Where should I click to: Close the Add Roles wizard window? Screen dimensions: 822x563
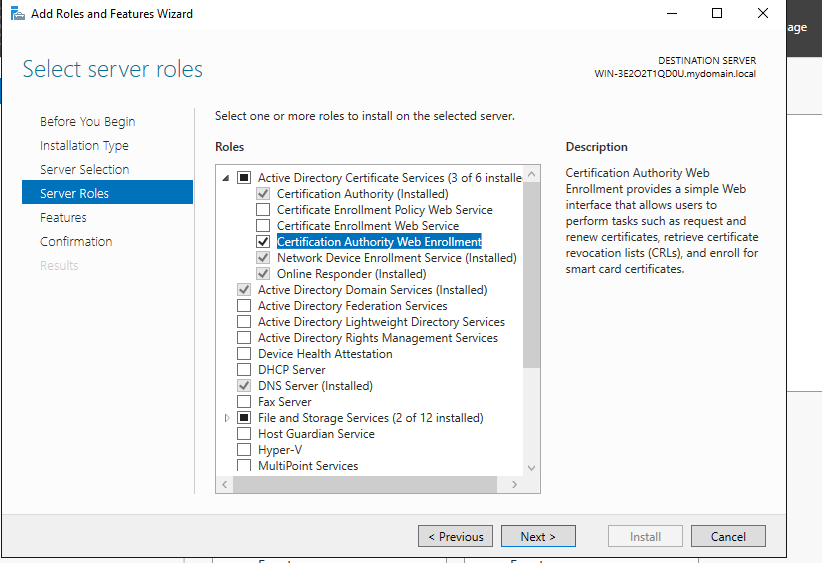click(763, 13)
